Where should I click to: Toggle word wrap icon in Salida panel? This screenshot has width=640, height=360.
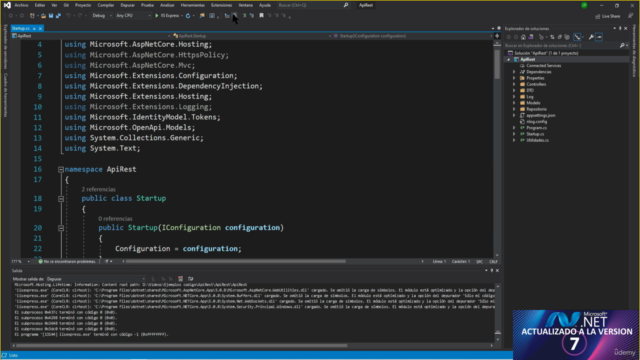[191, 279]
